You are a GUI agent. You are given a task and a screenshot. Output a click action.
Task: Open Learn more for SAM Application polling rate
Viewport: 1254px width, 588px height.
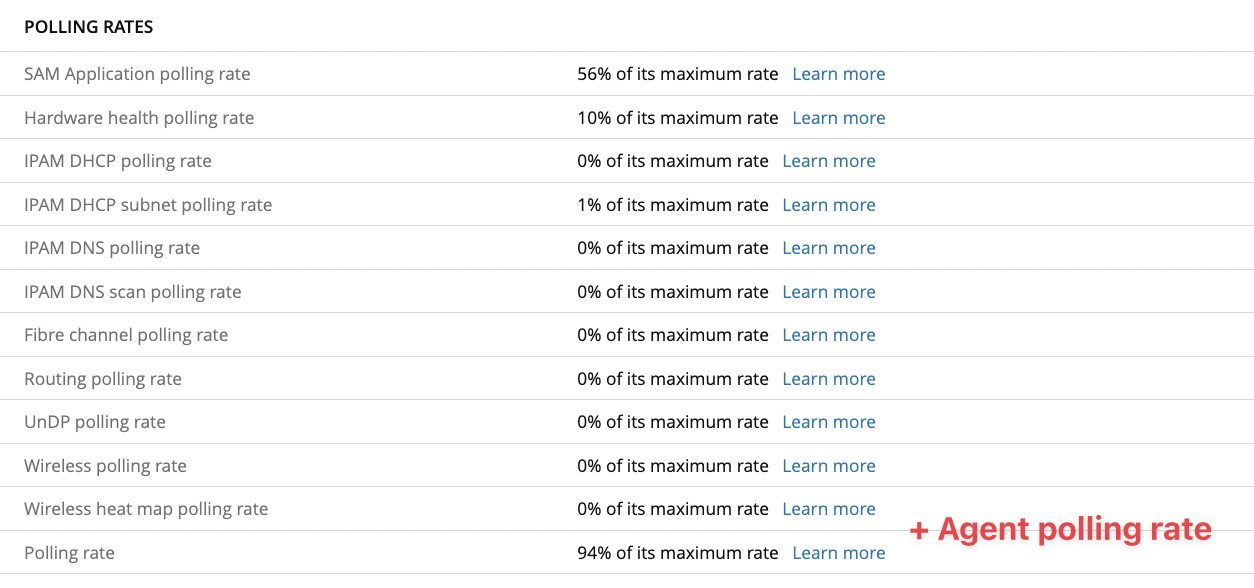point(838,74)
